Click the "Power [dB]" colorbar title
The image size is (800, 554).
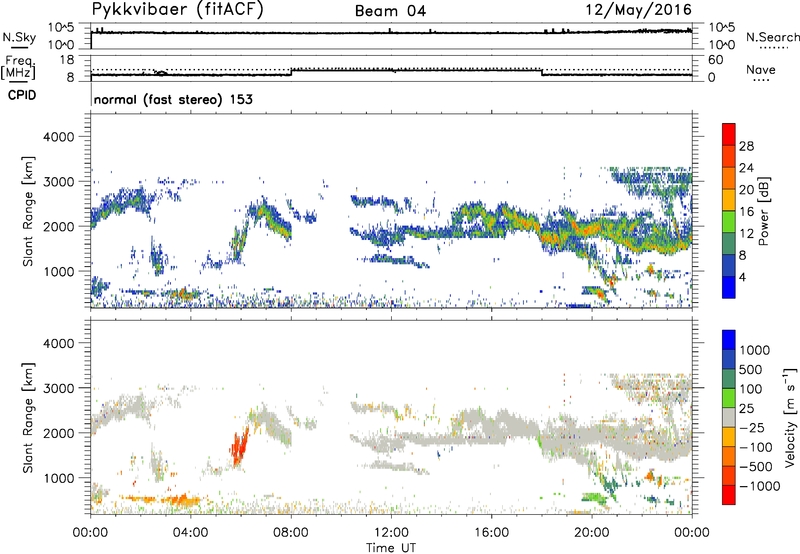pos(763,211)
